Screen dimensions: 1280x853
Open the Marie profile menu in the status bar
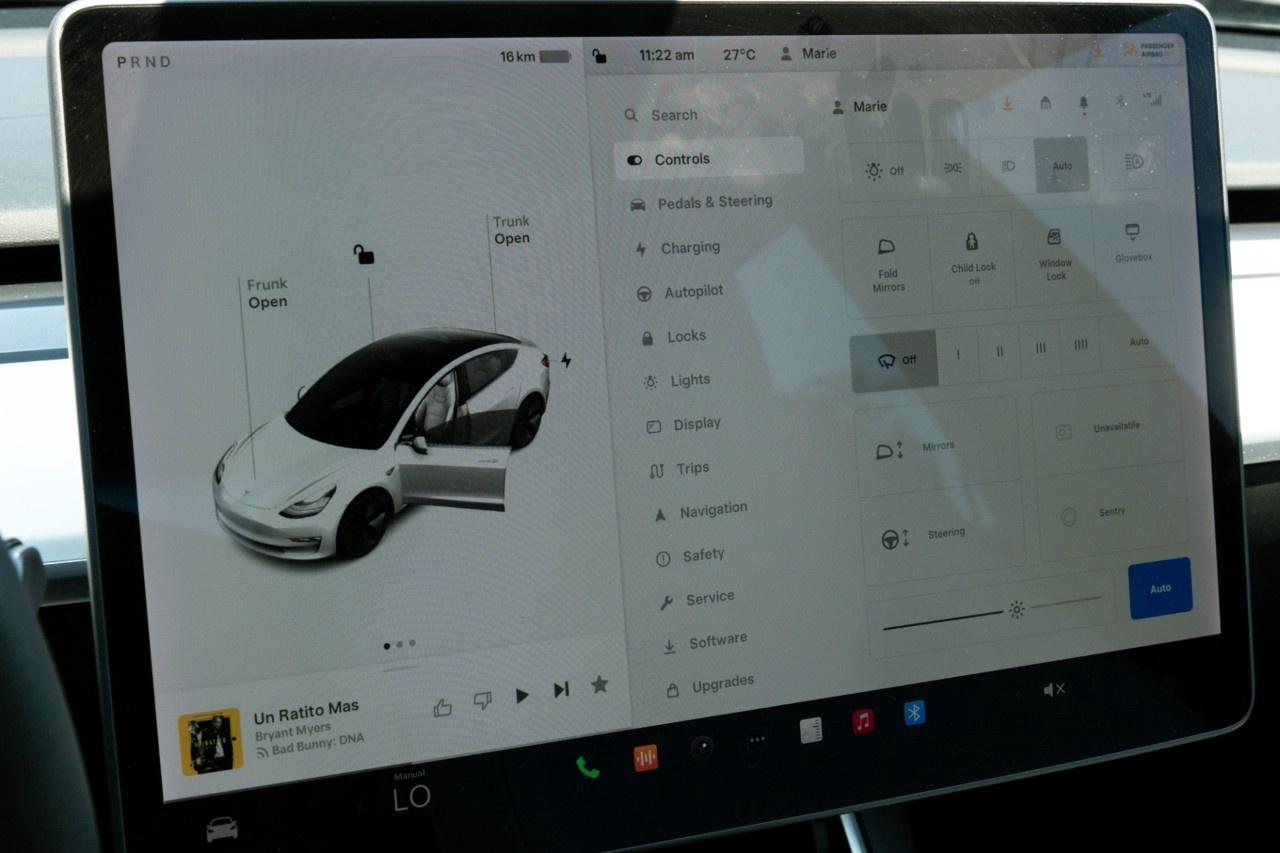pyautogui.click(x=809, y=53)
